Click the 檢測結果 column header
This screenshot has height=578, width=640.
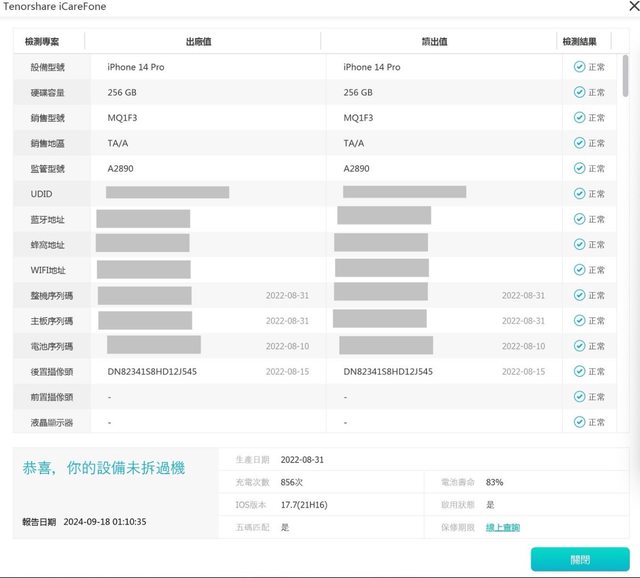(579, 41)
